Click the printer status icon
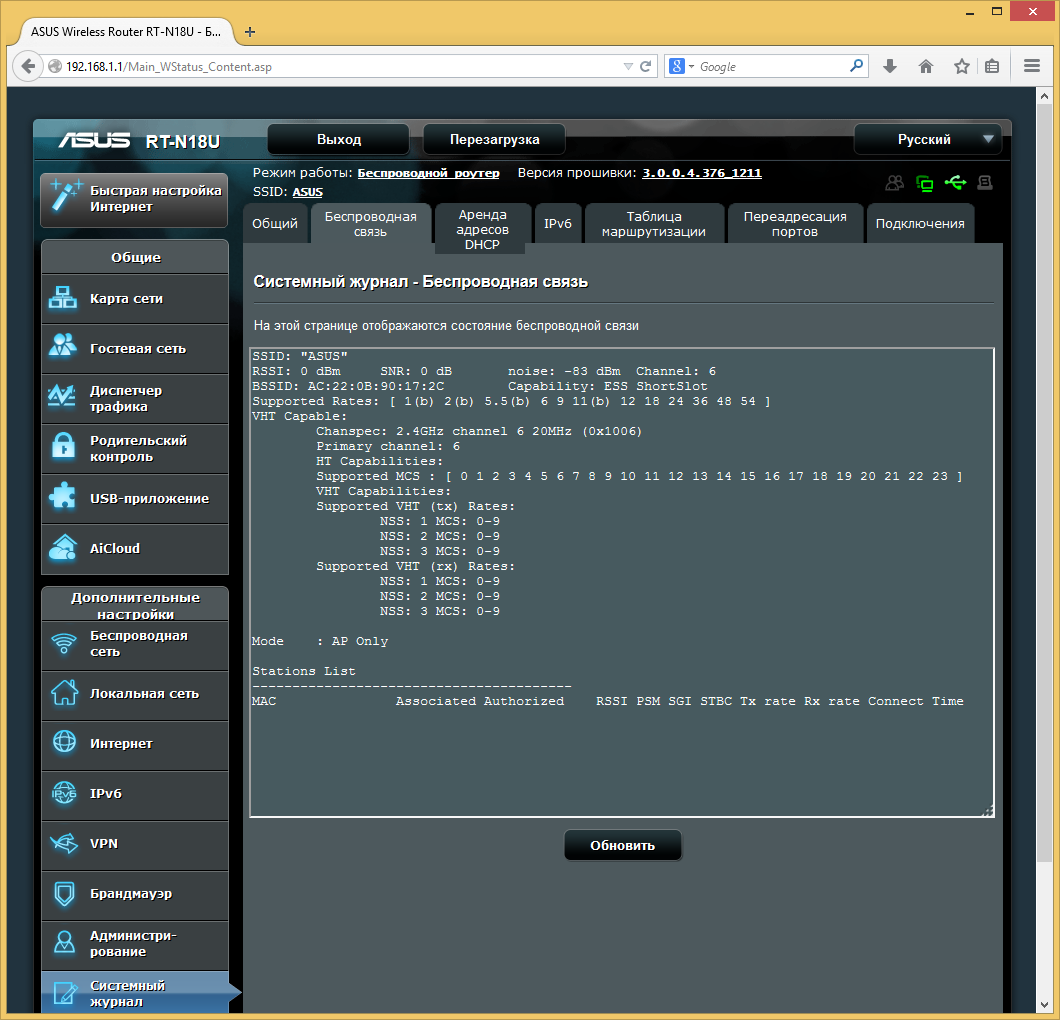This screenshot has height=1020, width=1060. pyautogui.click(x=985, y=183)
